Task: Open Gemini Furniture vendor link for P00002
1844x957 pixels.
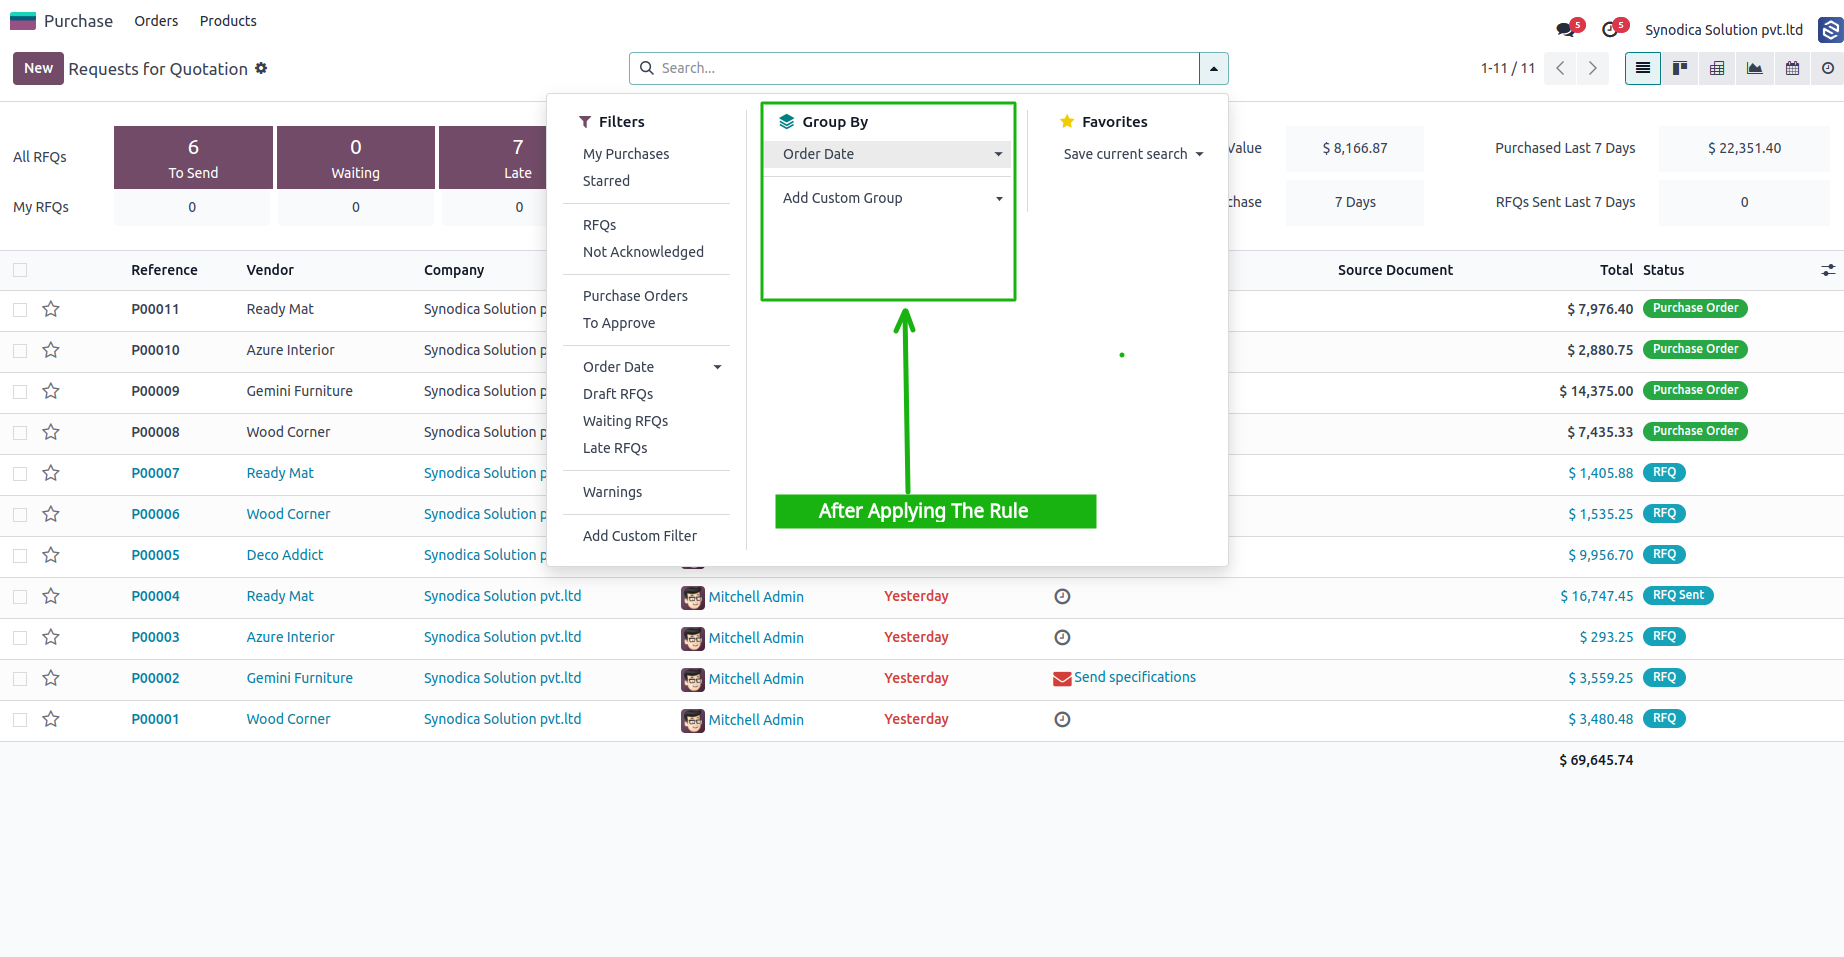Action: (300, 678)
